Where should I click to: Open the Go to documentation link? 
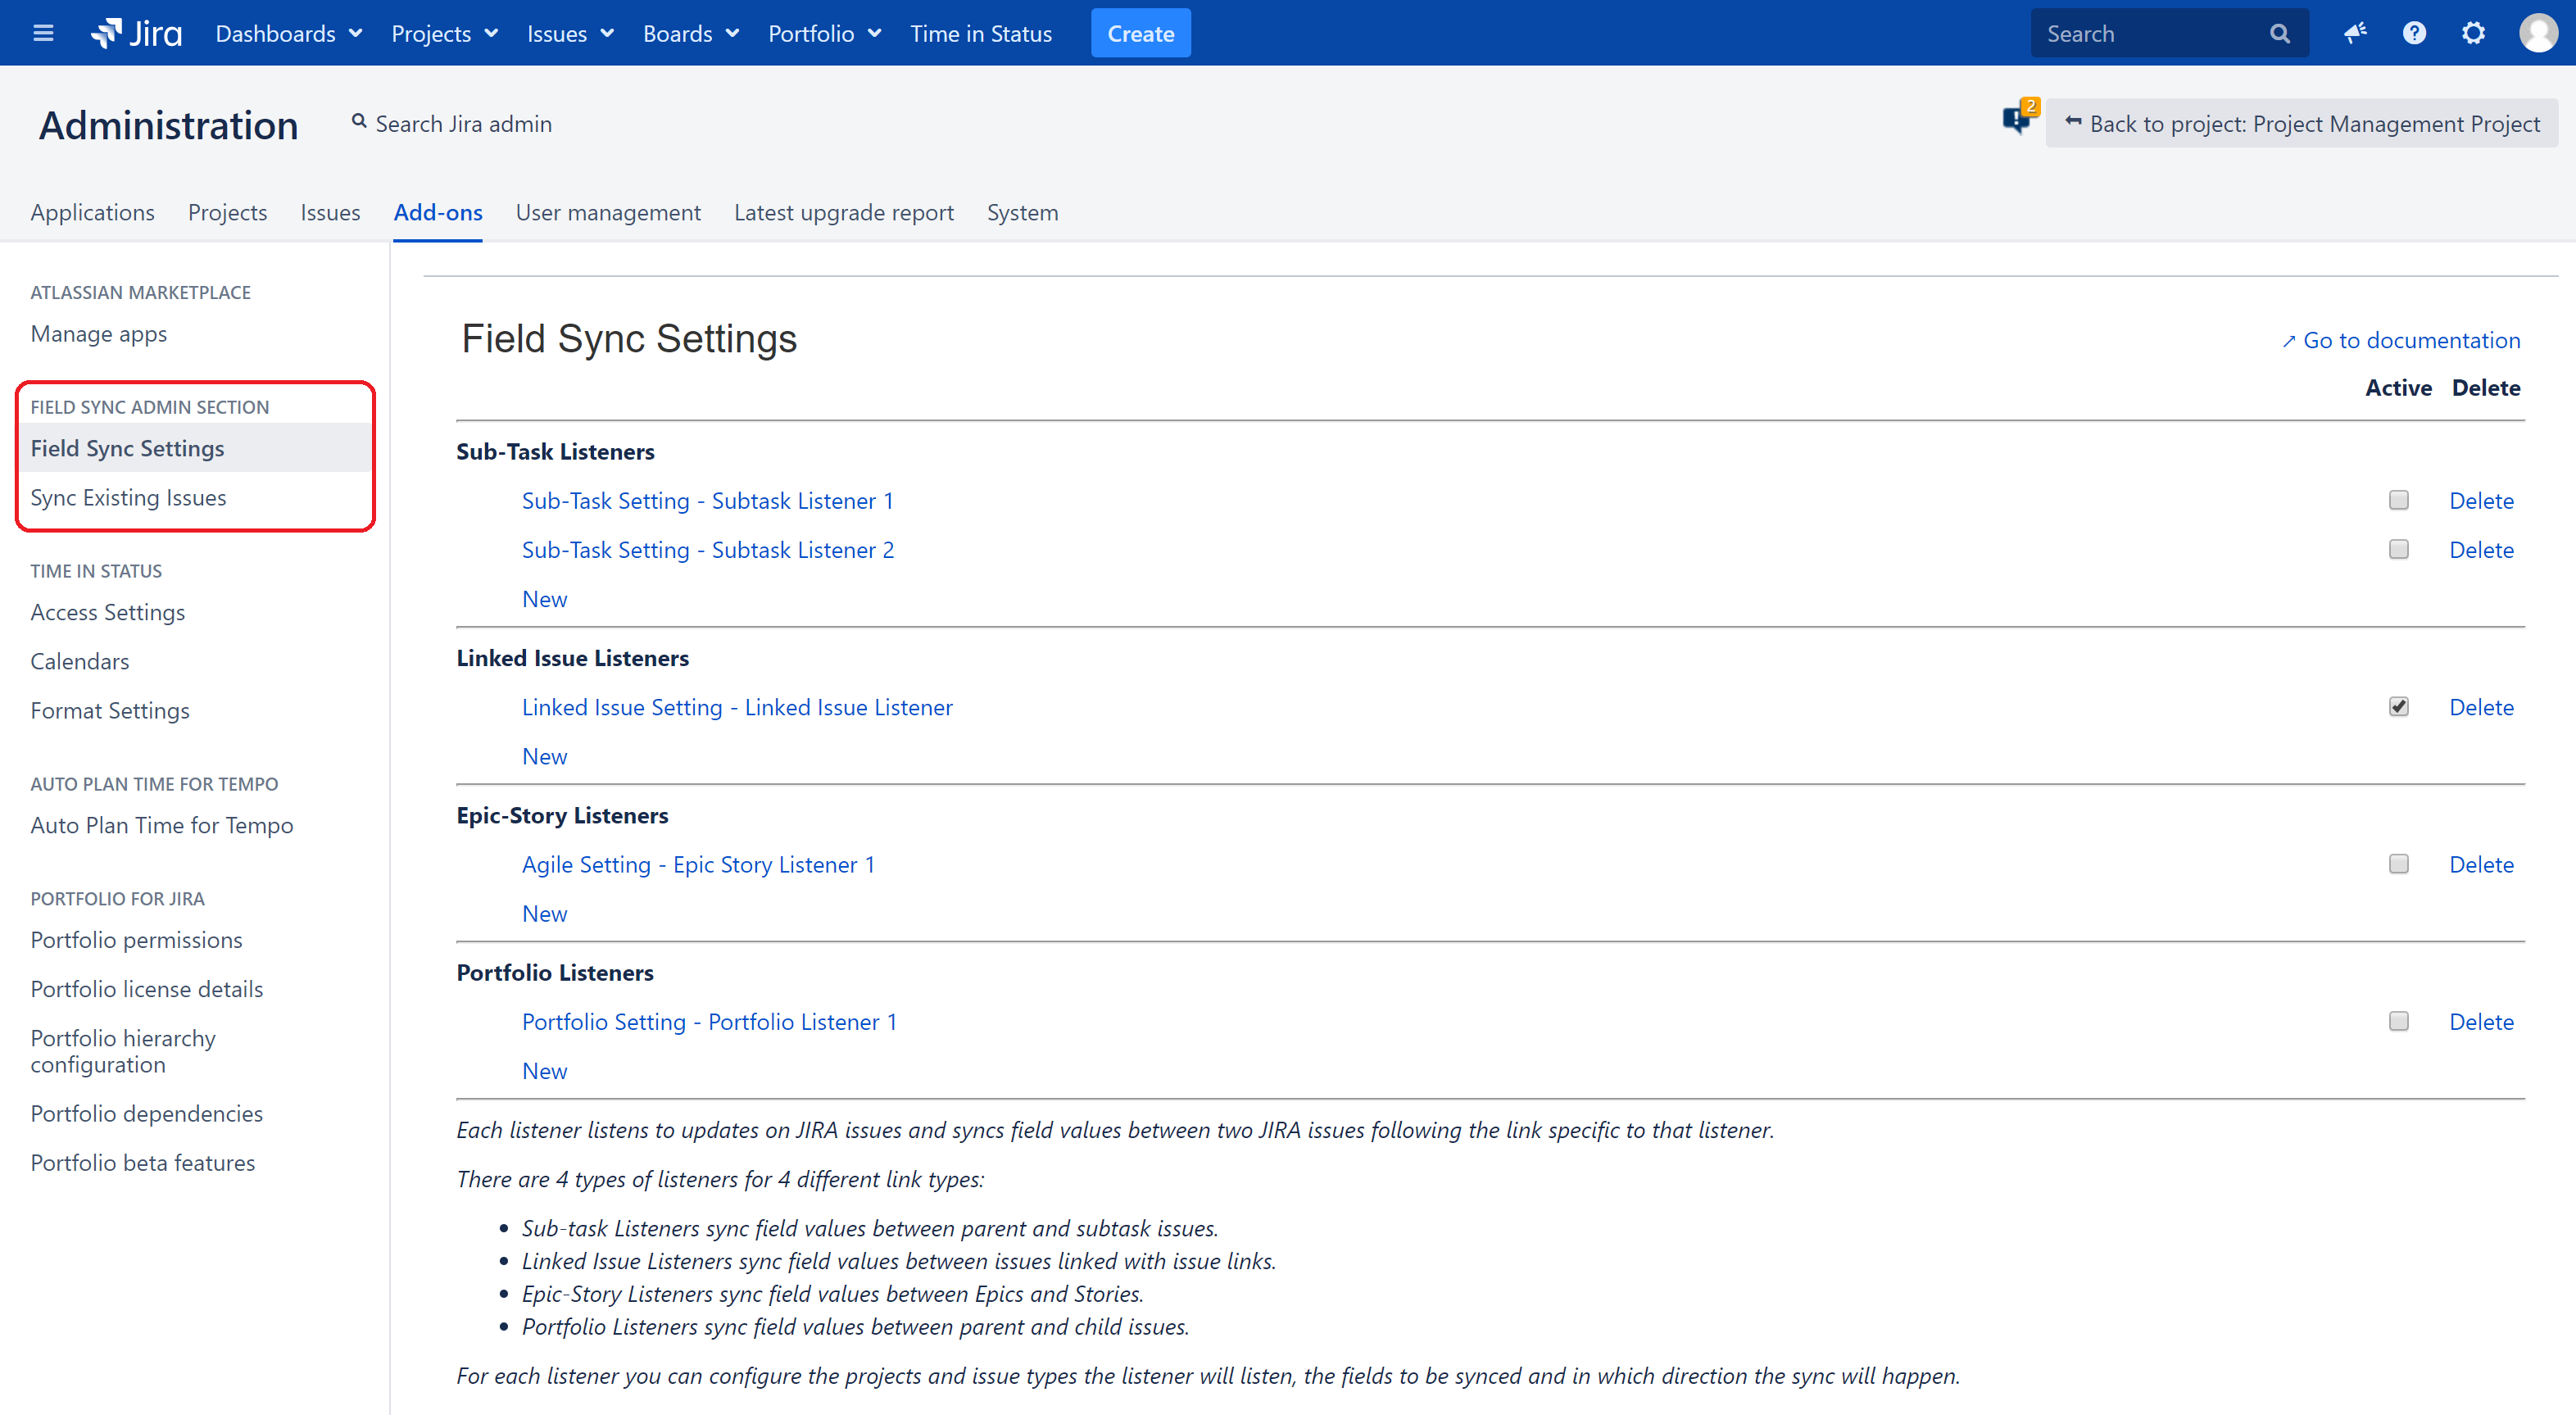[2410, 340]
